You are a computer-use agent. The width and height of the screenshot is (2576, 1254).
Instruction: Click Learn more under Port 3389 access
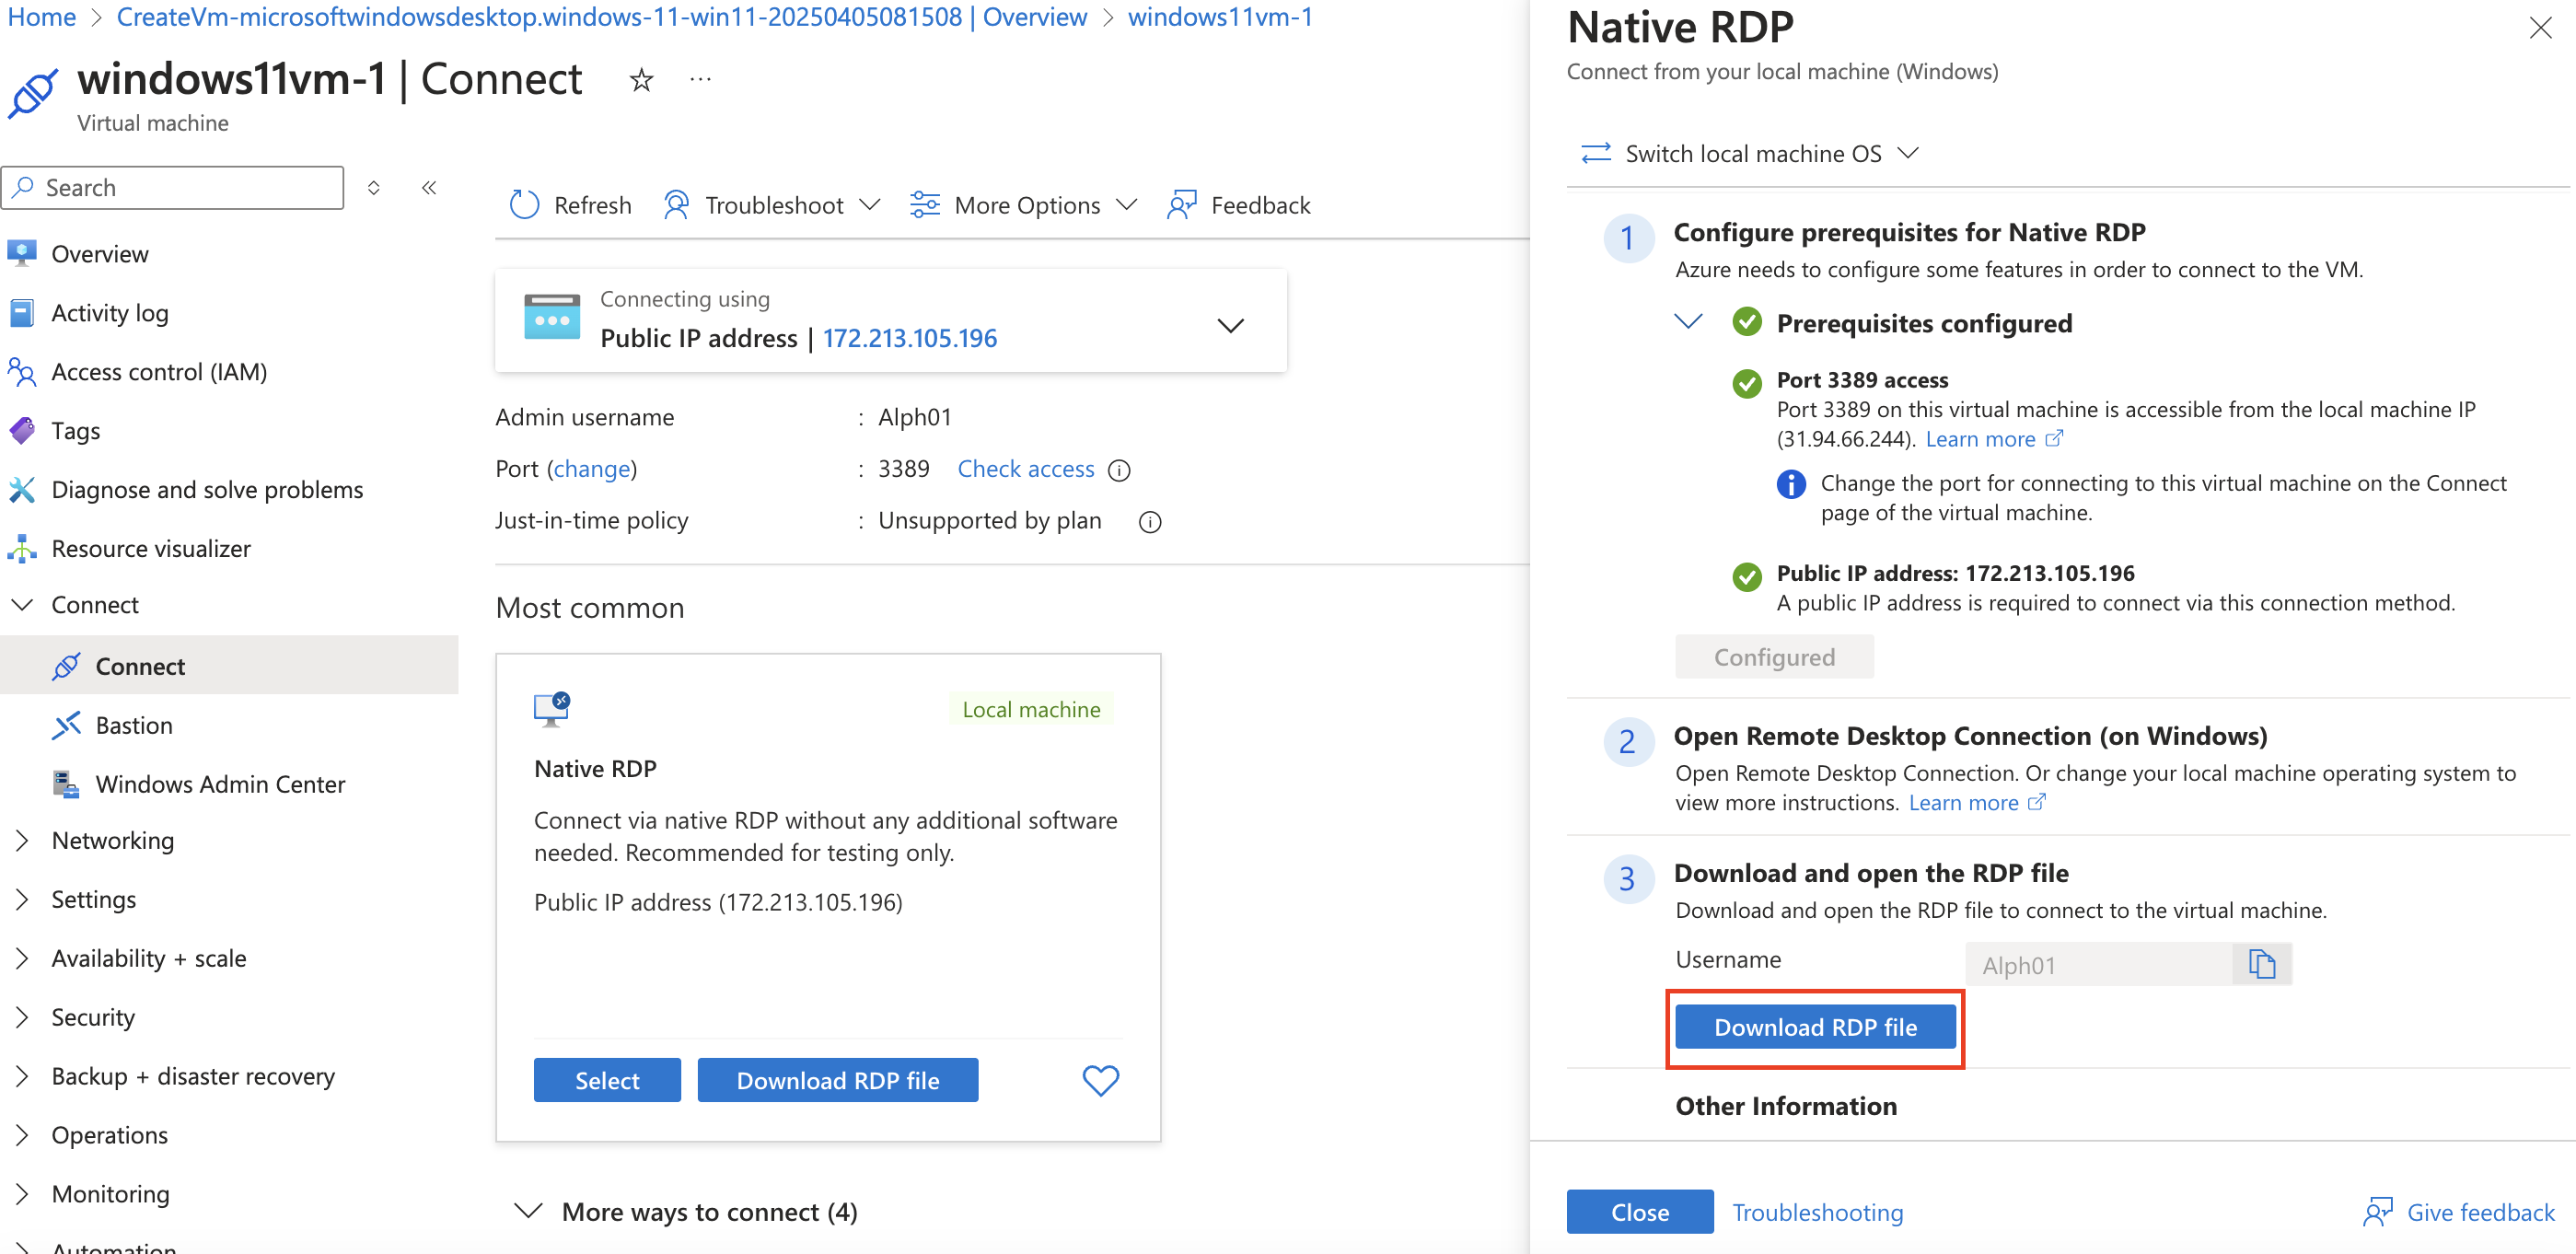pos(1993,439)
